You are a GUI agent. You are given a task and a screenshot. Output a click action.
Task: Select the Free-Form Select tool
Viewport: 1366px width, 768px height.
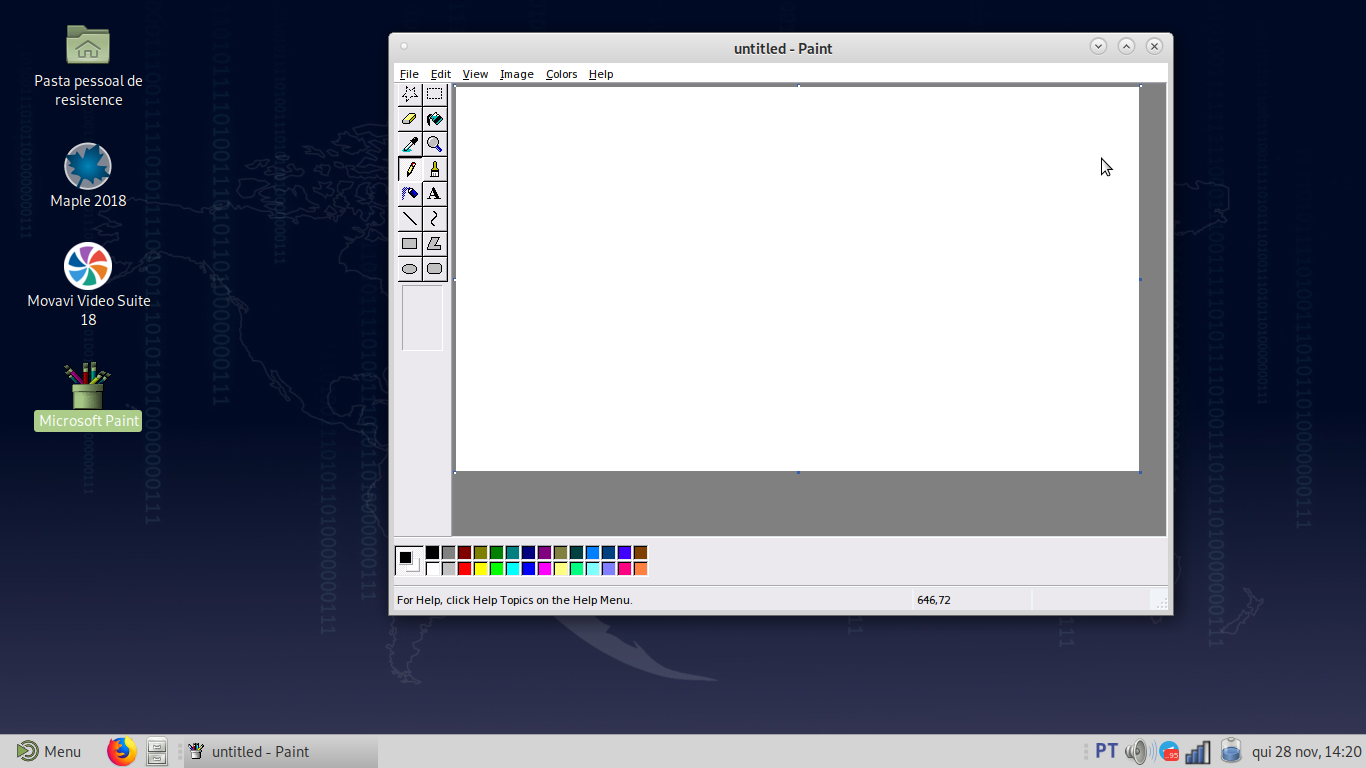[x=410, y=94]
